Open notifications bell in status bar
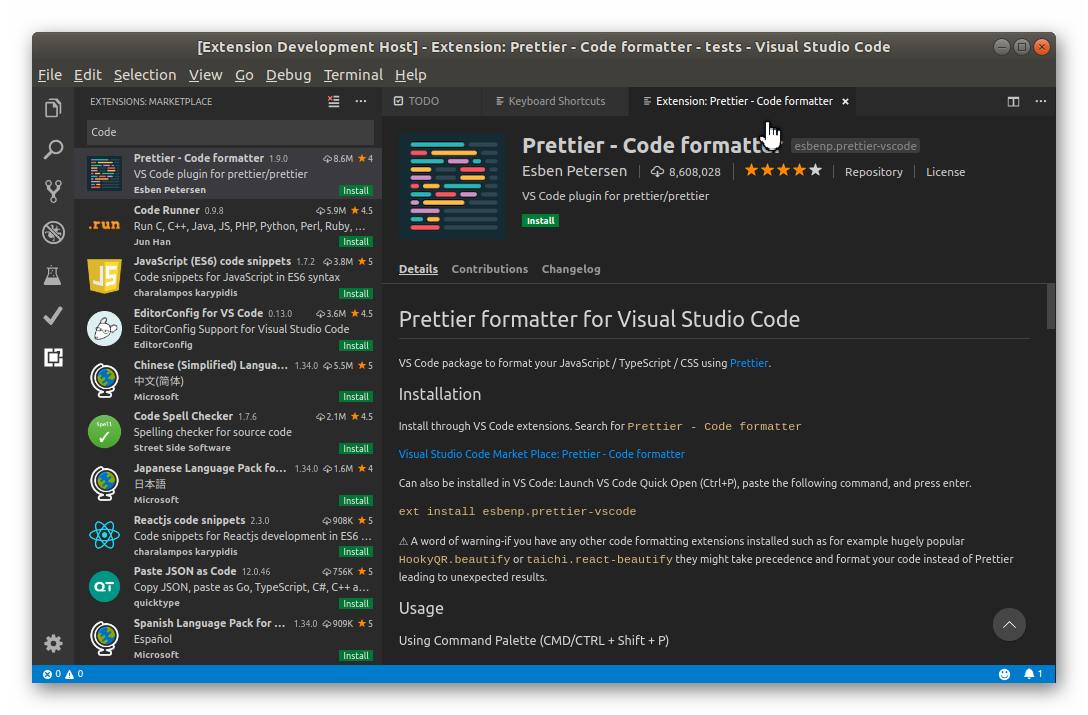 [x=1032, y=673]
